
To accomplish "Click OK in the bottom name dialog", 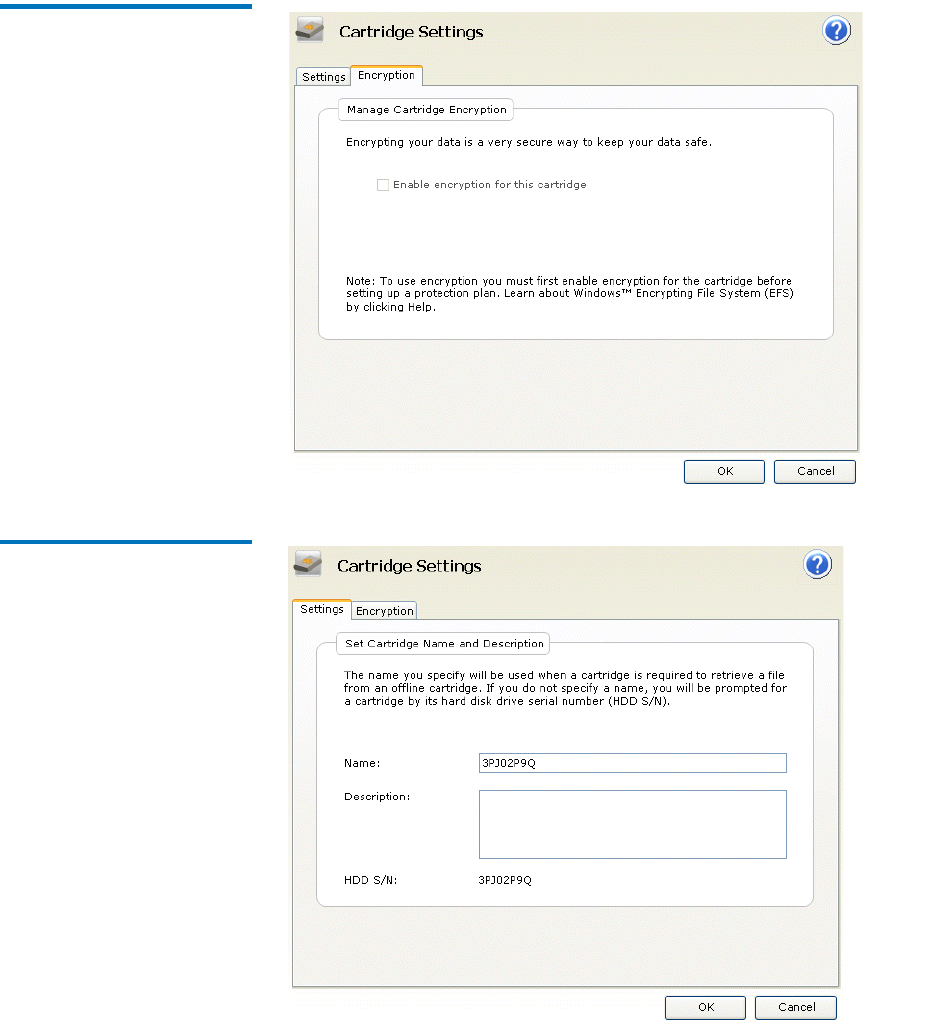I will (x=705, y=1007).
